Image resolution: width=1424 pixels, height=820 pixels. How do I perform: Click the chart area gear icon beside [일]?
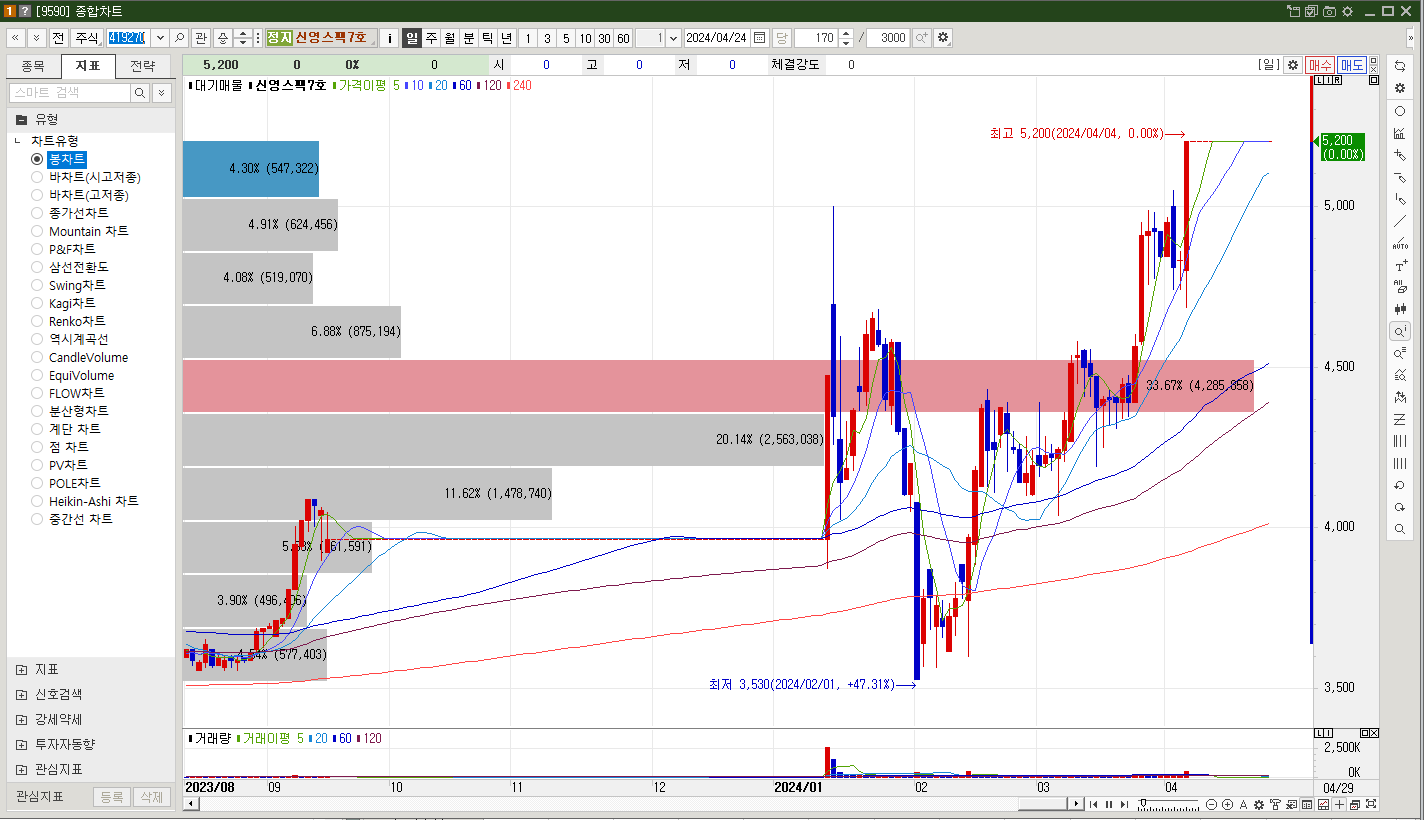click(1292, 64)
